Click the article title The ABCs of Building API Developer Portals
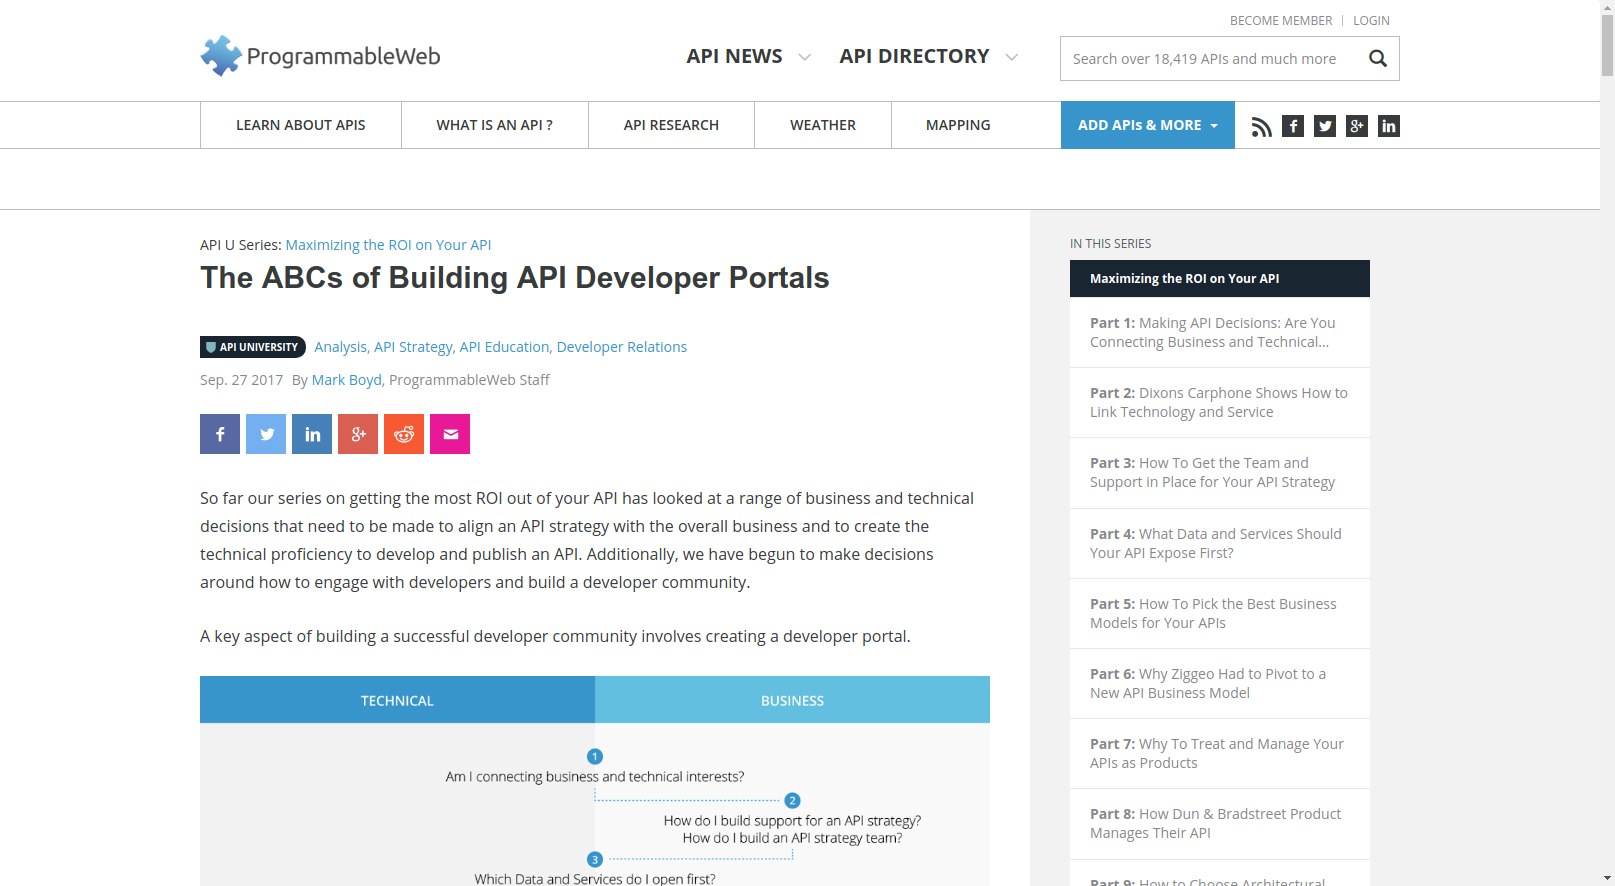The image size is (1615, 886). click(x=515, y=278)
